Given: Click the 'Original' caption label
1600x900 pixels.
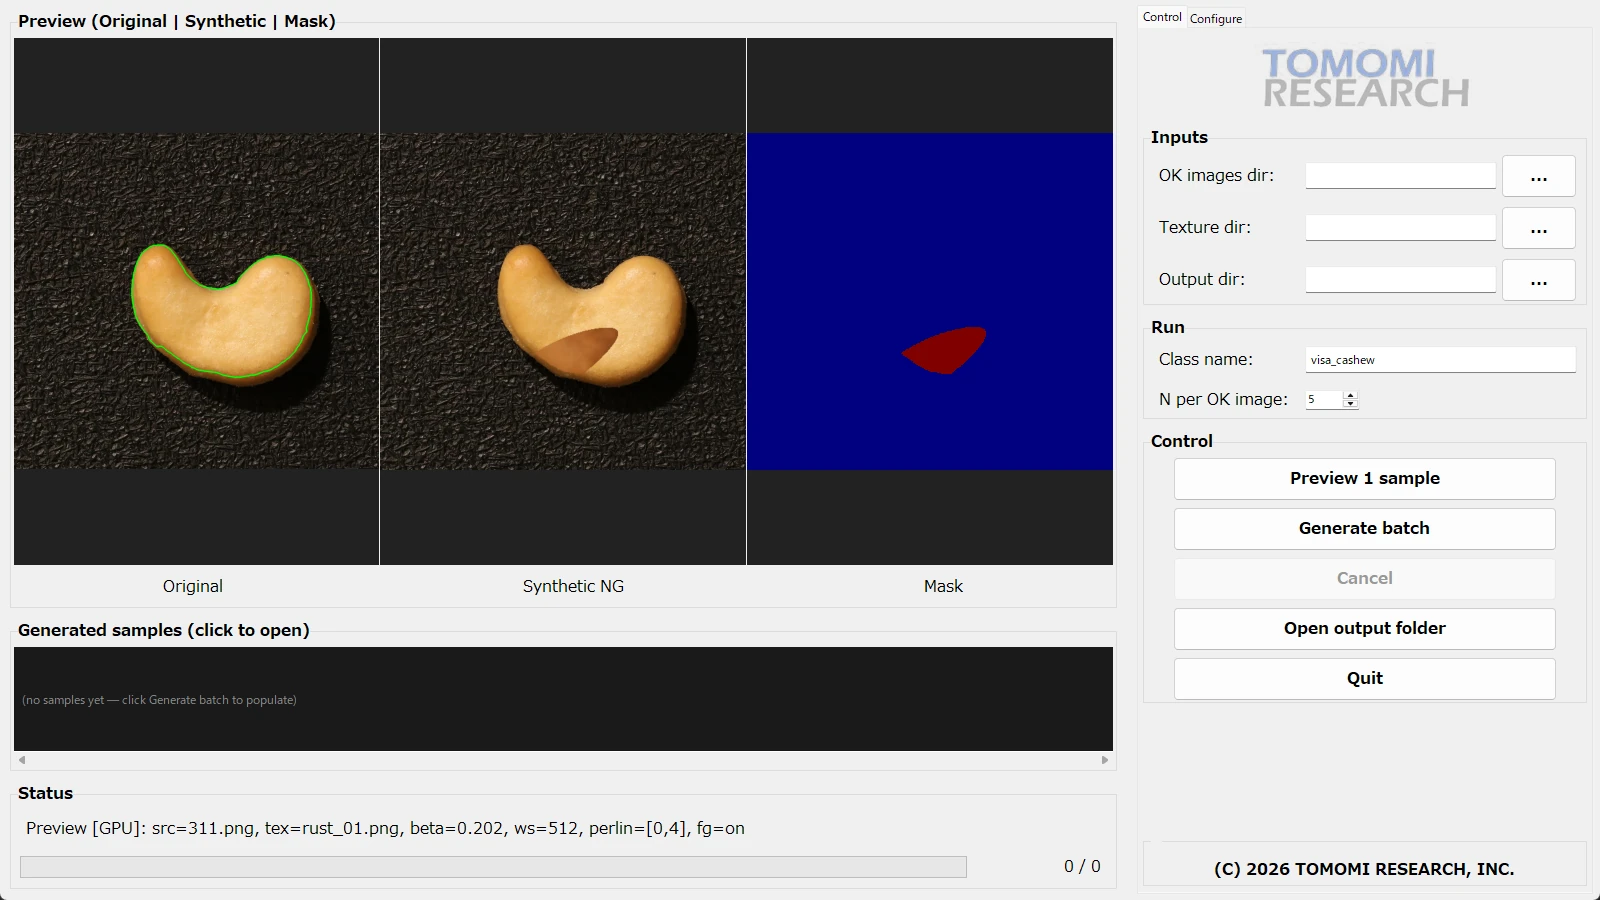Looking at the screenshot, I should click(x=193, y=586).
